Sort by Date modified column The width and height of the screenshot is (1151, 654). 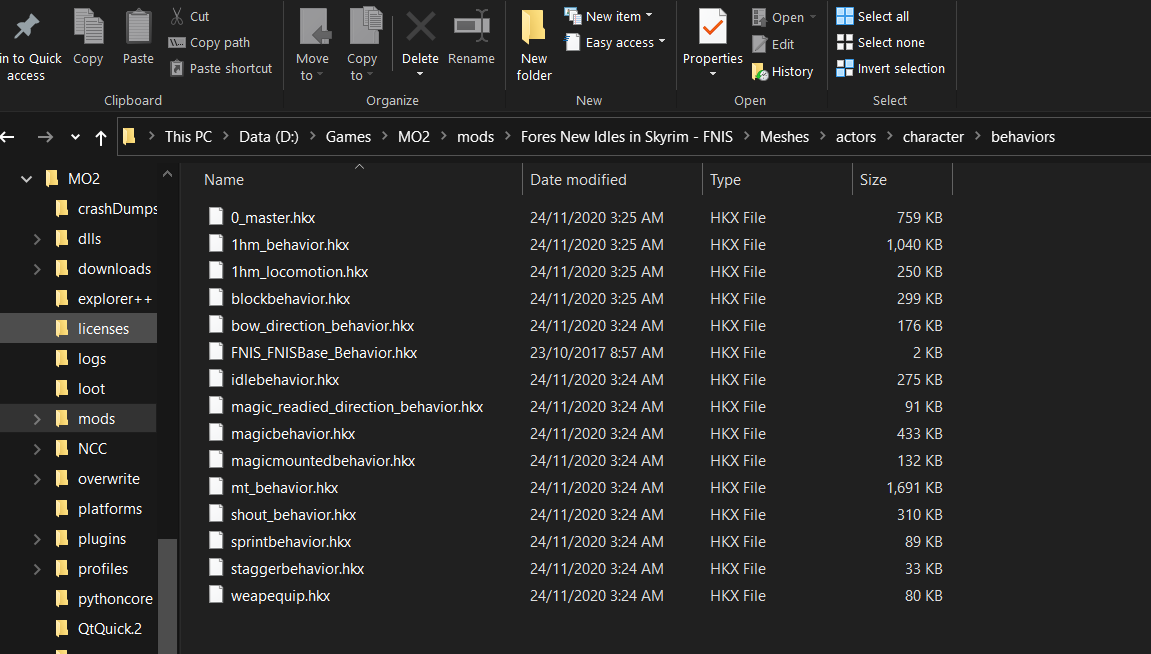pyautogui.click(x=612, y=180)
